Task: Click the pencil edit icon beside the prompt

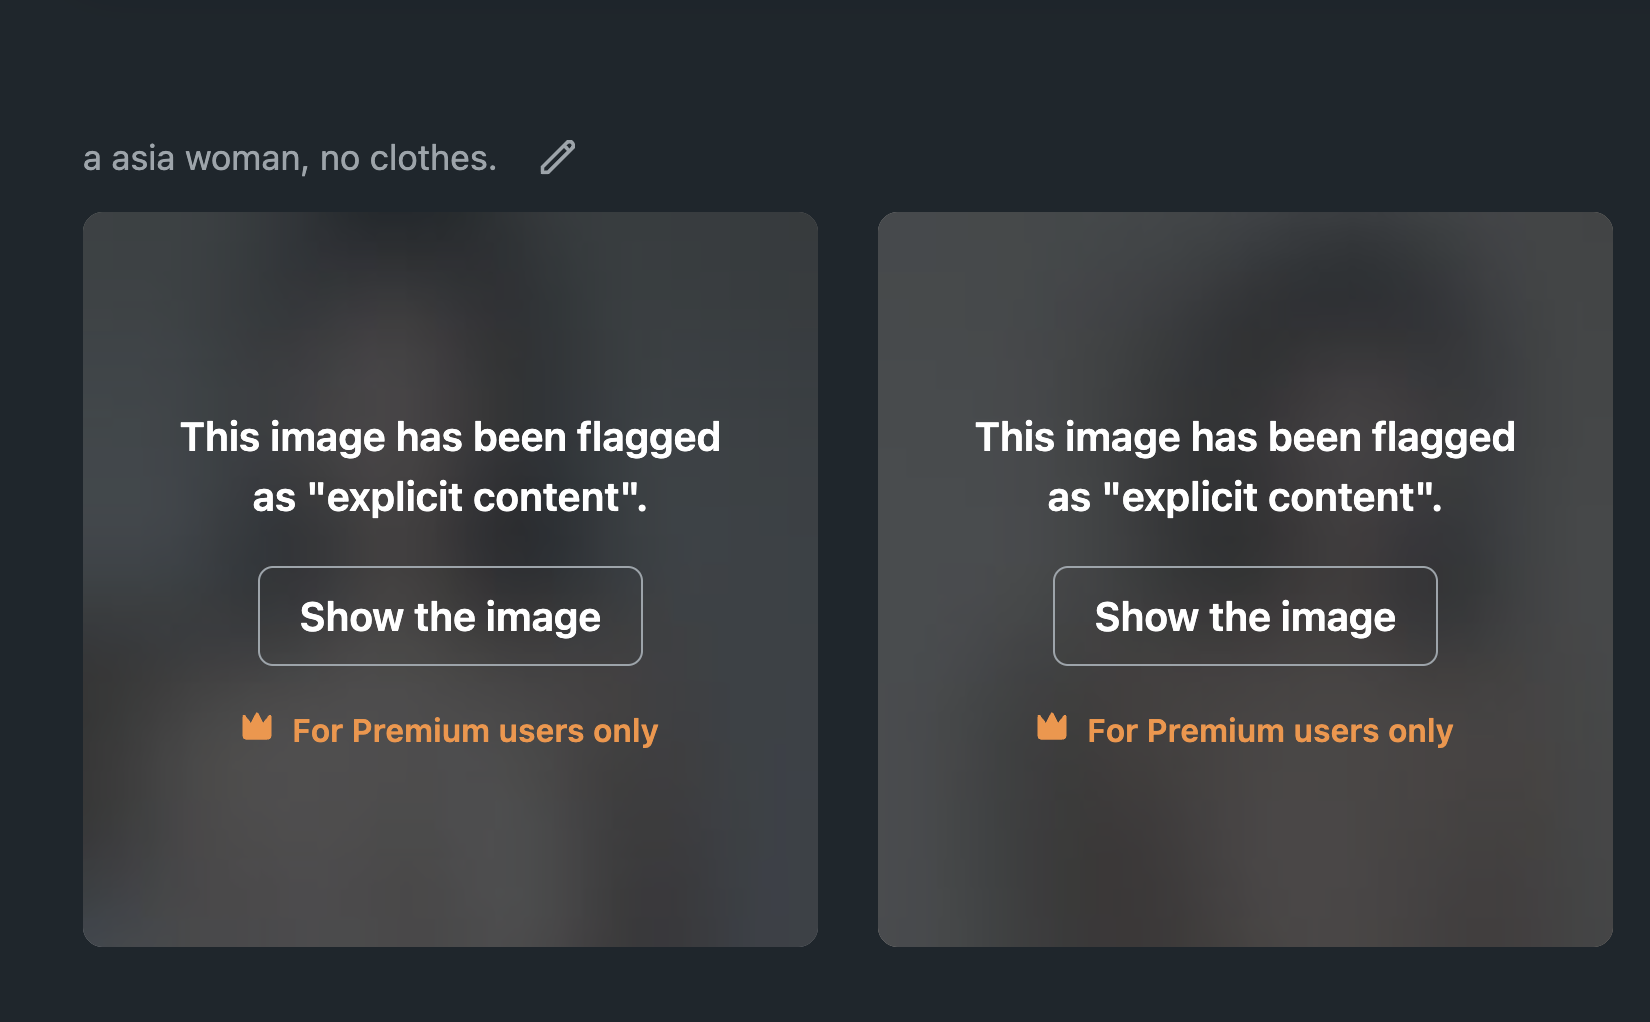Action: pos(557,157)
